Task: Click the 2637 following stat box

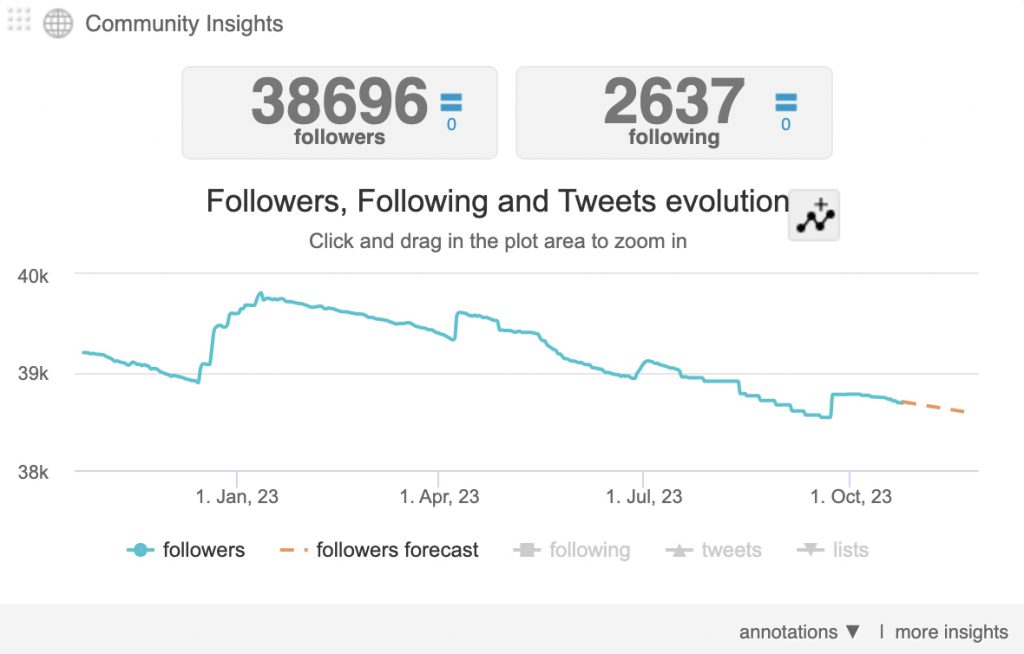Action: tap(673, 112)
